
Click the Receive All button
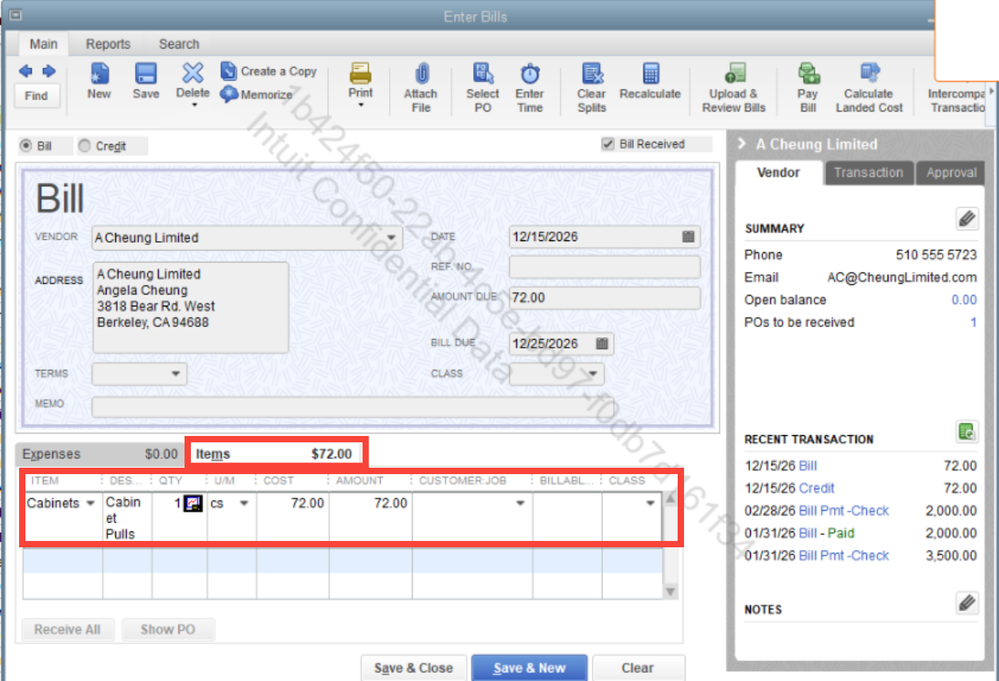pos(68,629)
